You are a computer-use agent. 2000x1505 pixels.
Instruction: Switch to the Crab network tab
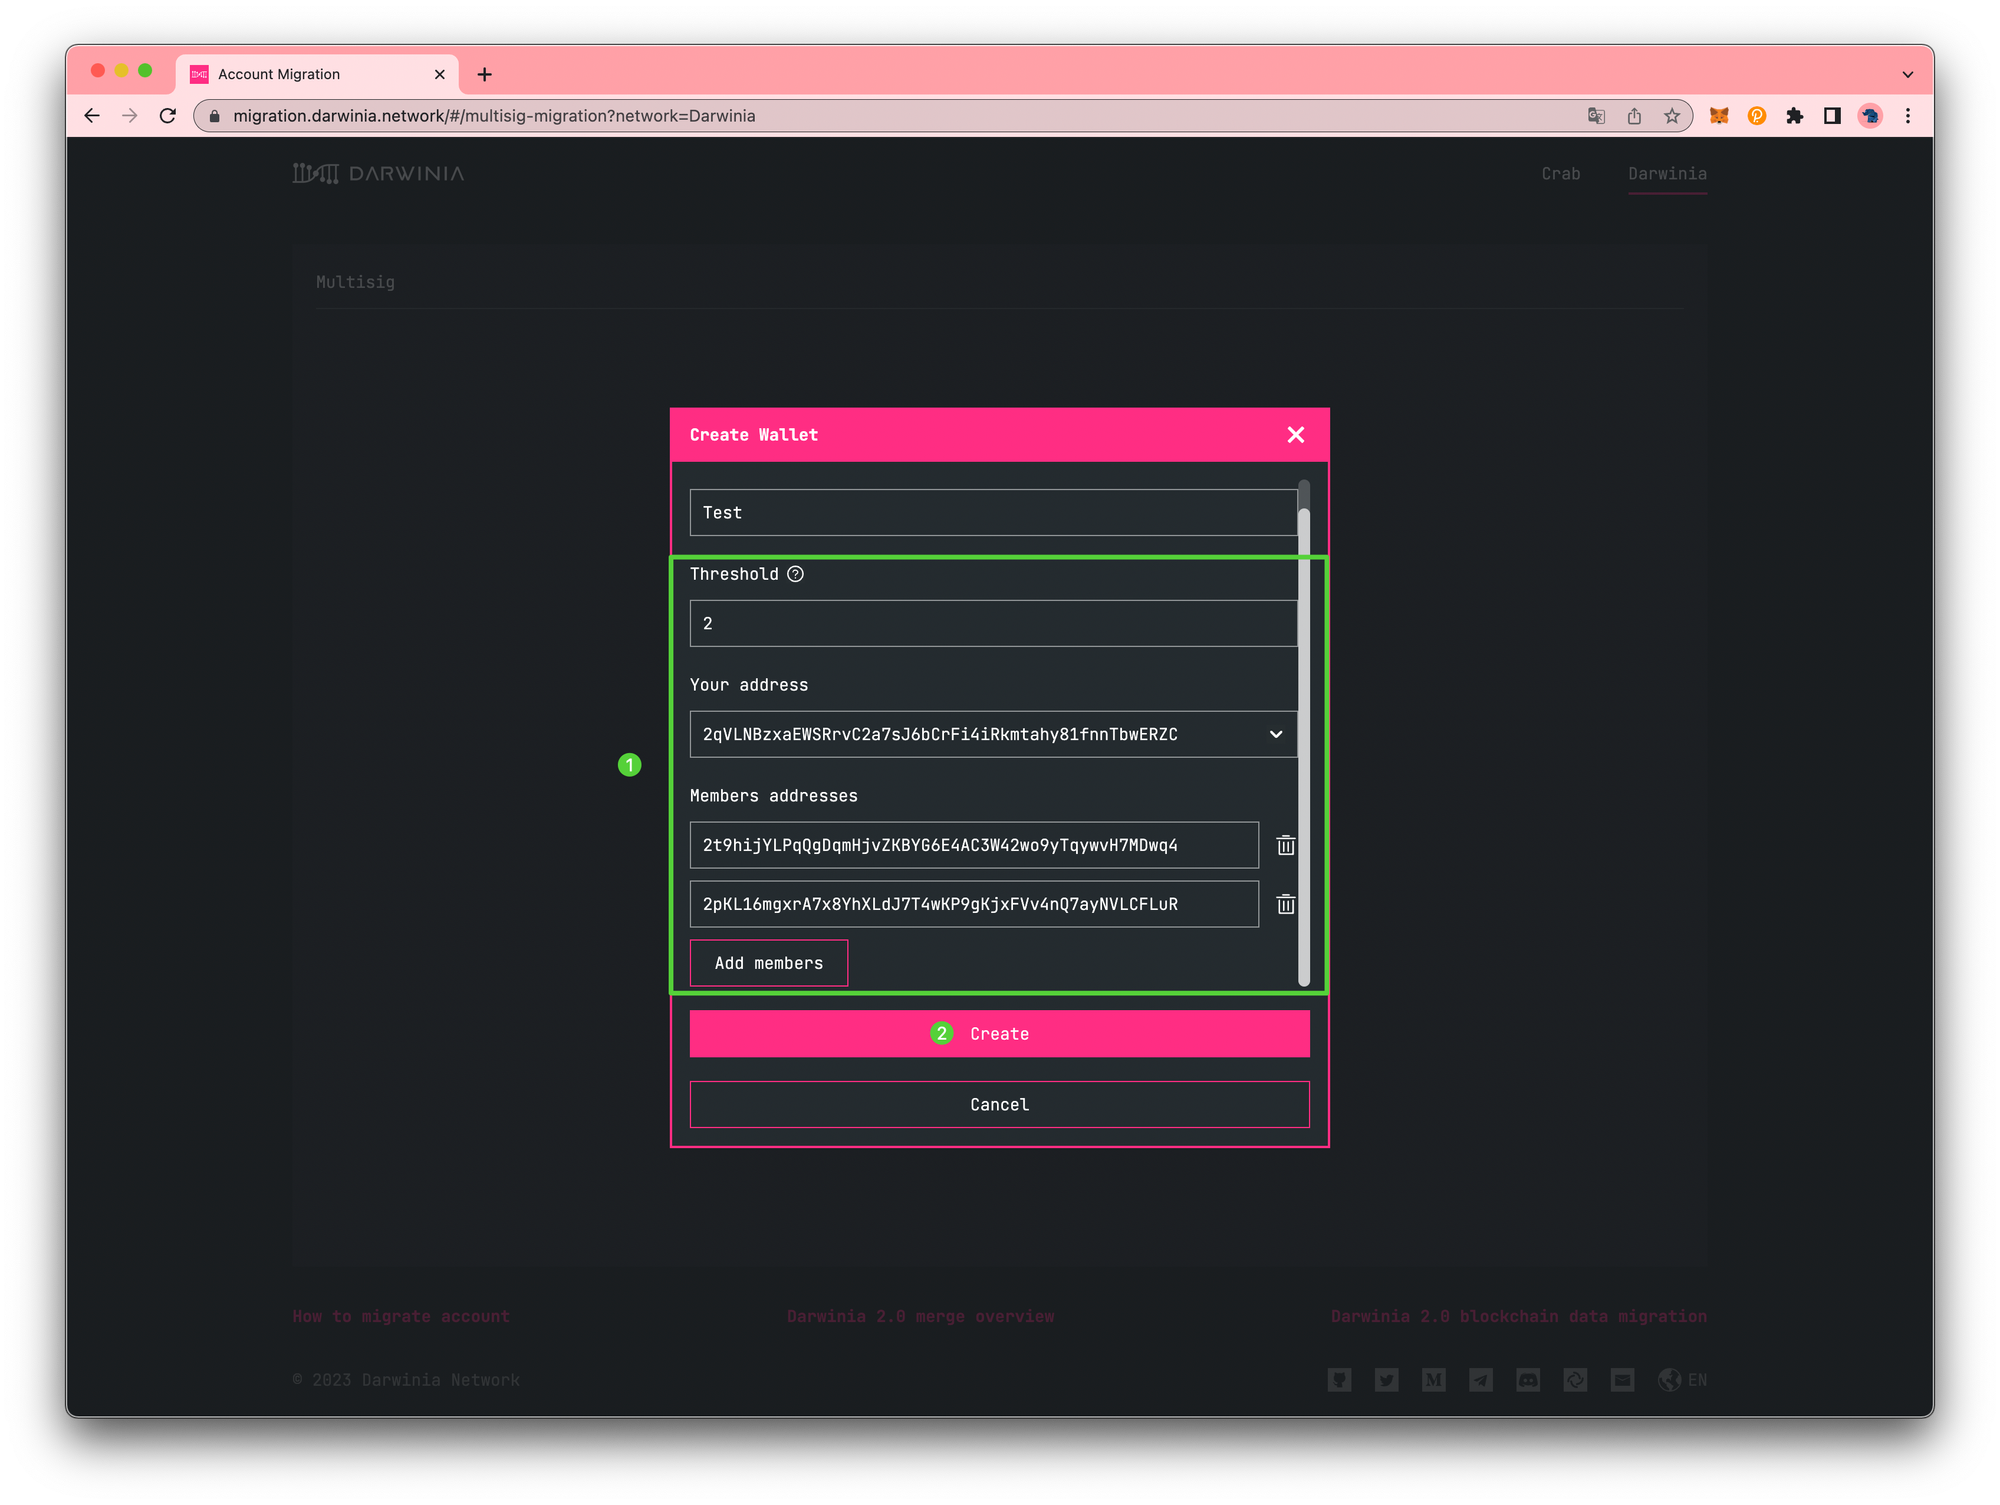point(1560,174)
